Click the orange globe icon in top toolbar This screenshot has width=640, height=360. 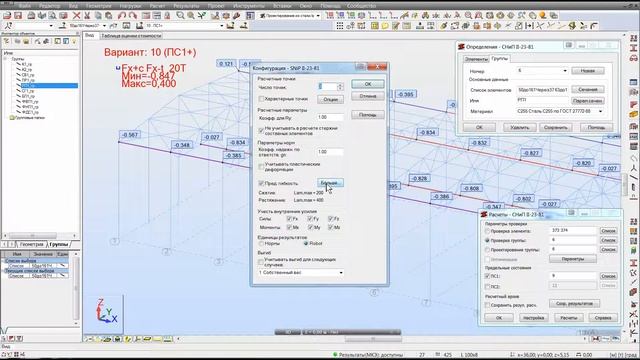542,16
